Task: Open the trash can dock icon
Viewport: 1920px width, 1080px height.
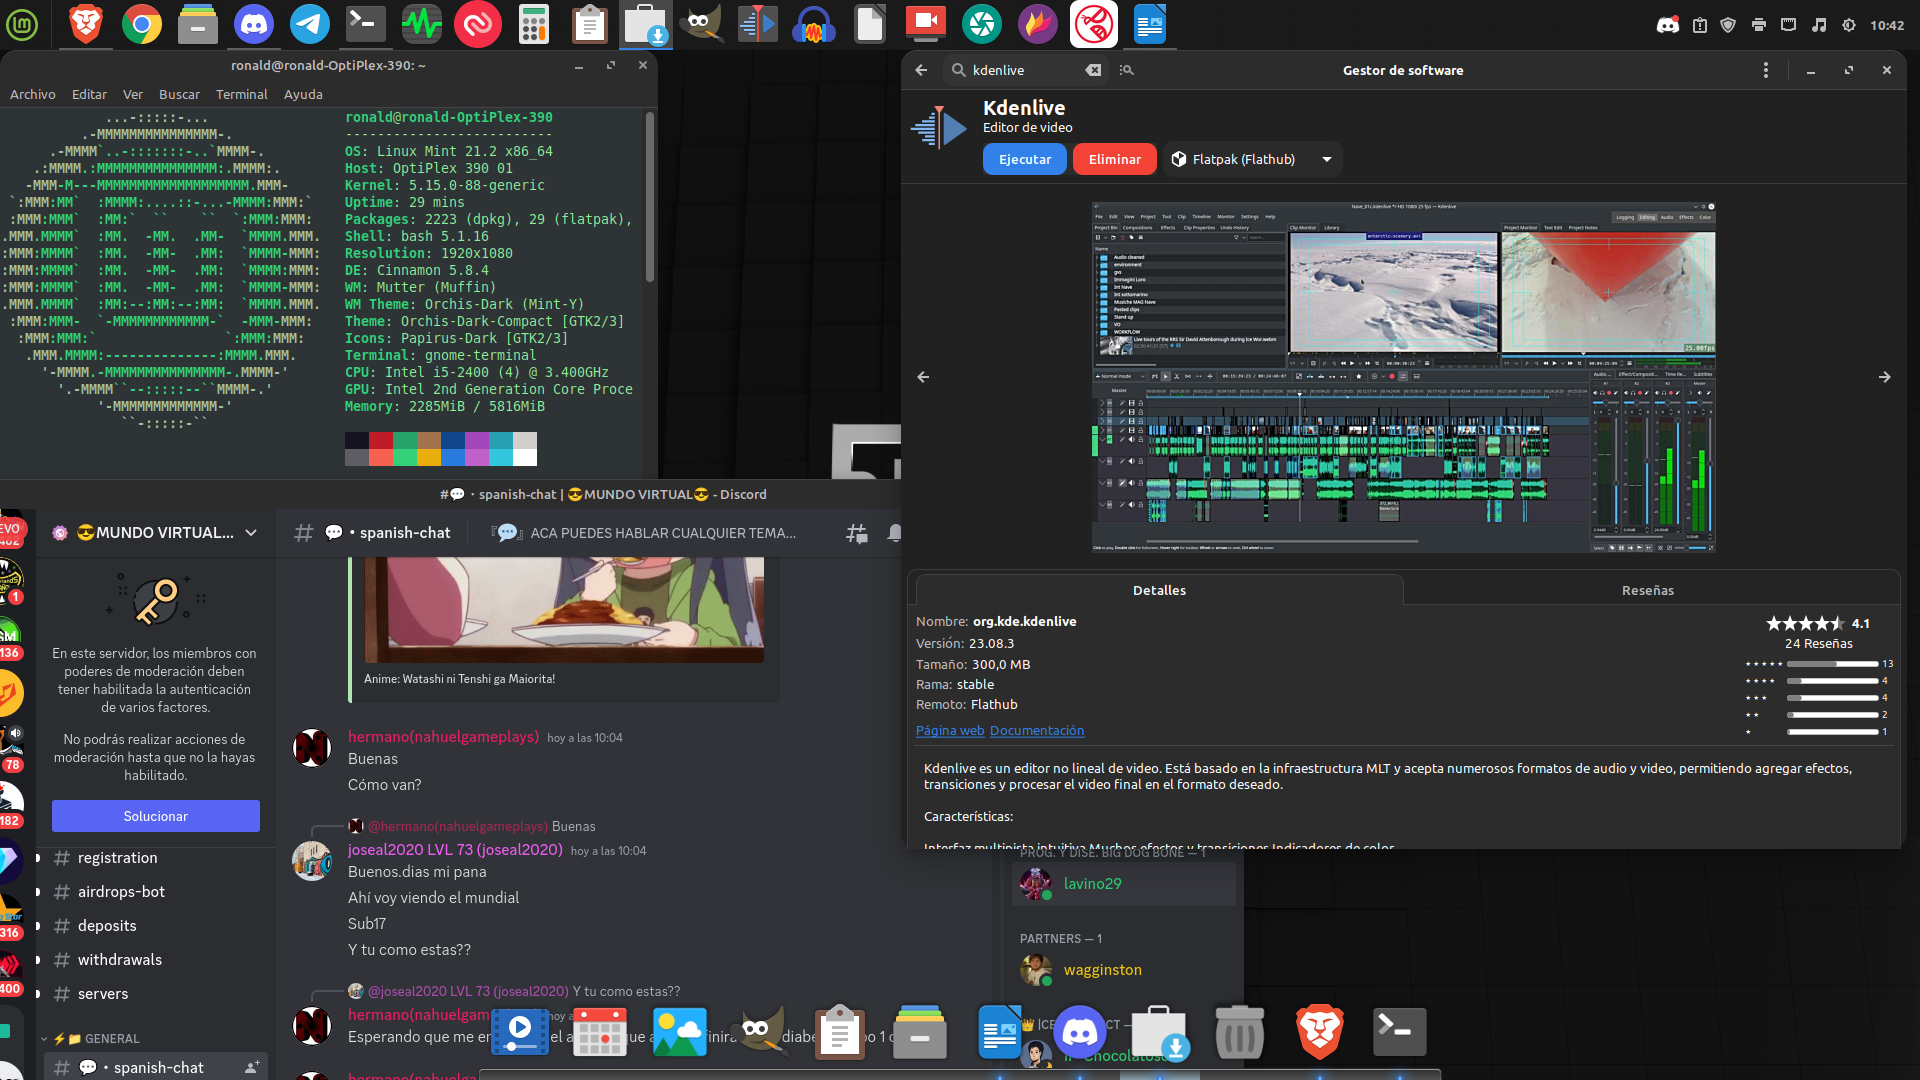Action: (1240, 1031)
